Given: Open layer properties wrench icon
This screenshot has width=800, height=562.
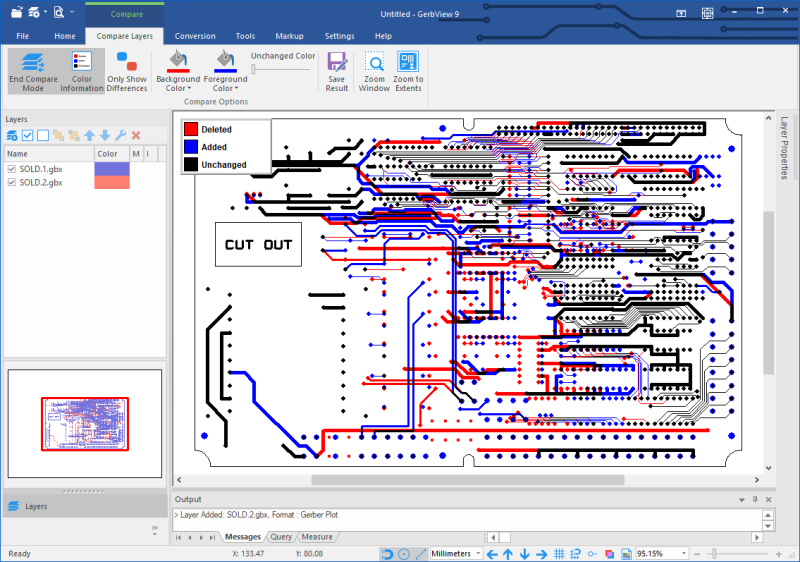Looking at the screenshot, I should (x=120, y=135).
